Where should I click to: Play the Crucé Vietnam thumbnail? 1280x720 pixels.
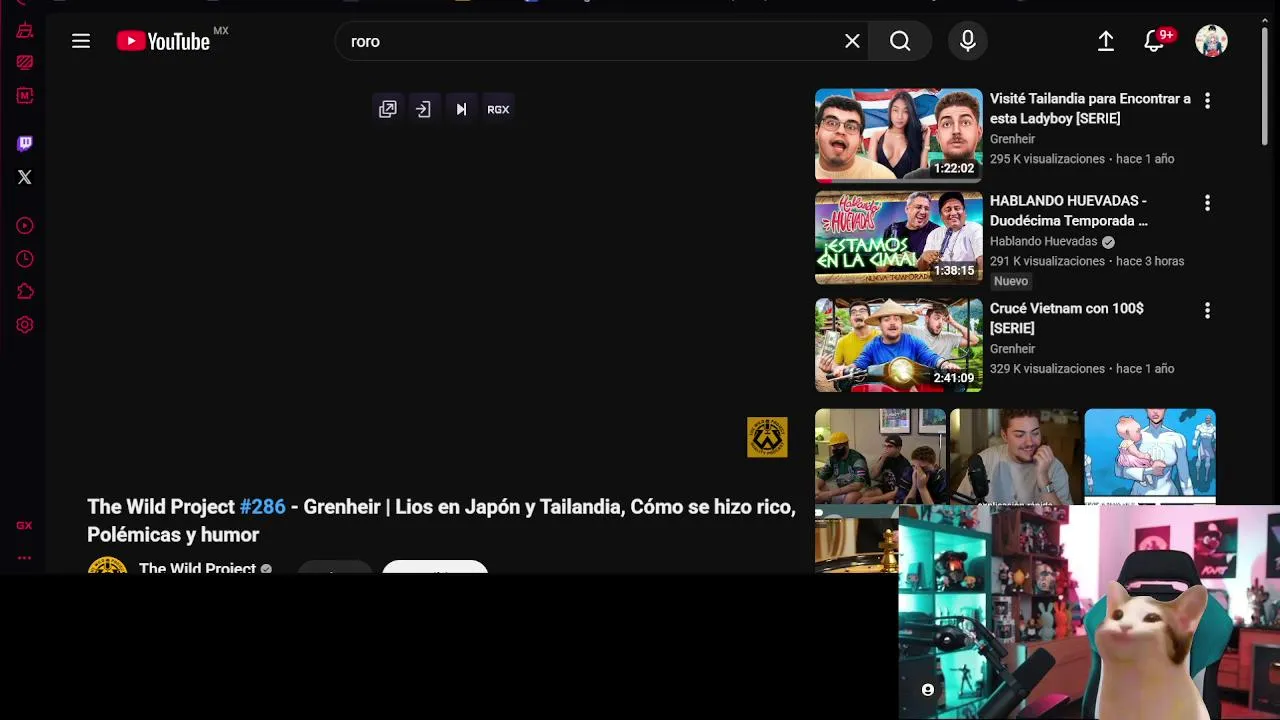(899, 345)
